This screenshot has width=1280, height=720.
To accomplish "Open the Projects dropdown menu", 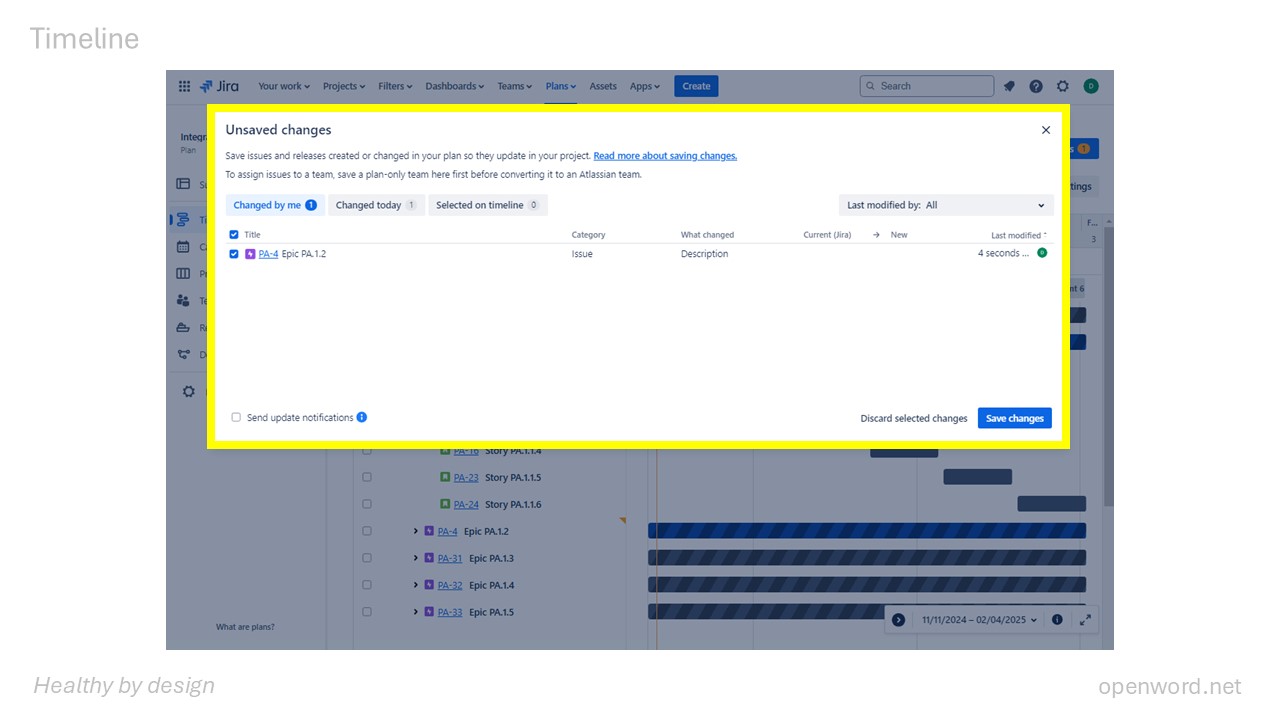I will (344, 86).
